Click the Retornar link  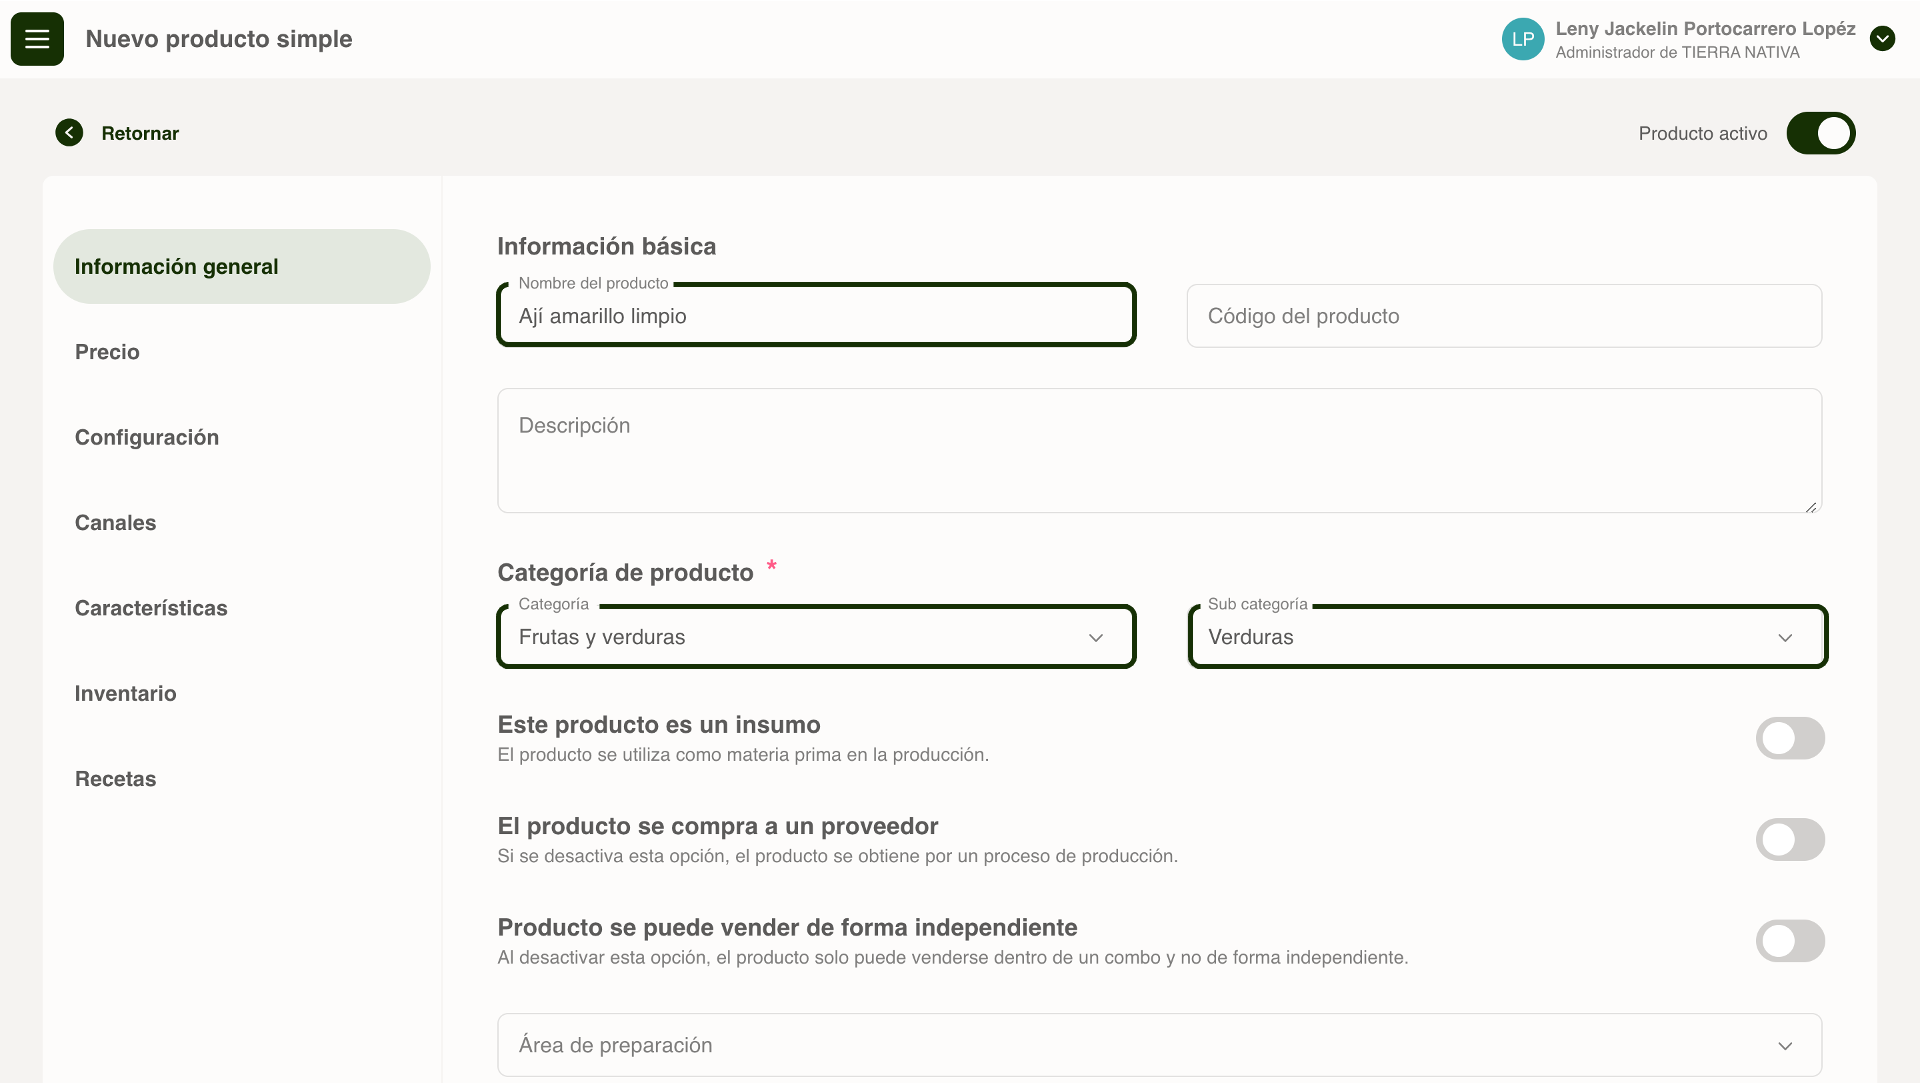140,133
